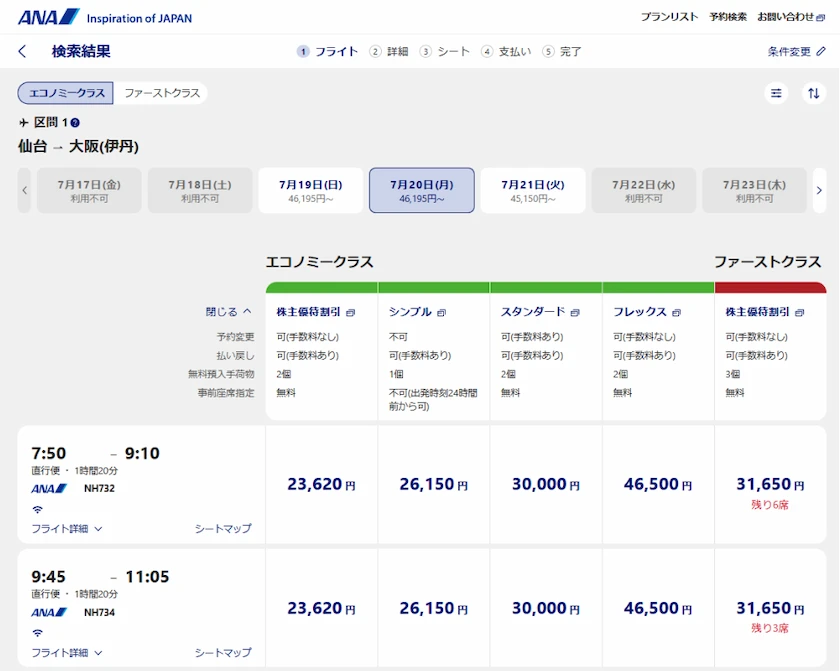This screenshot has width=840, height=671.
Task: Click the help icon next to 区間 1
Action: click(75, 123)
